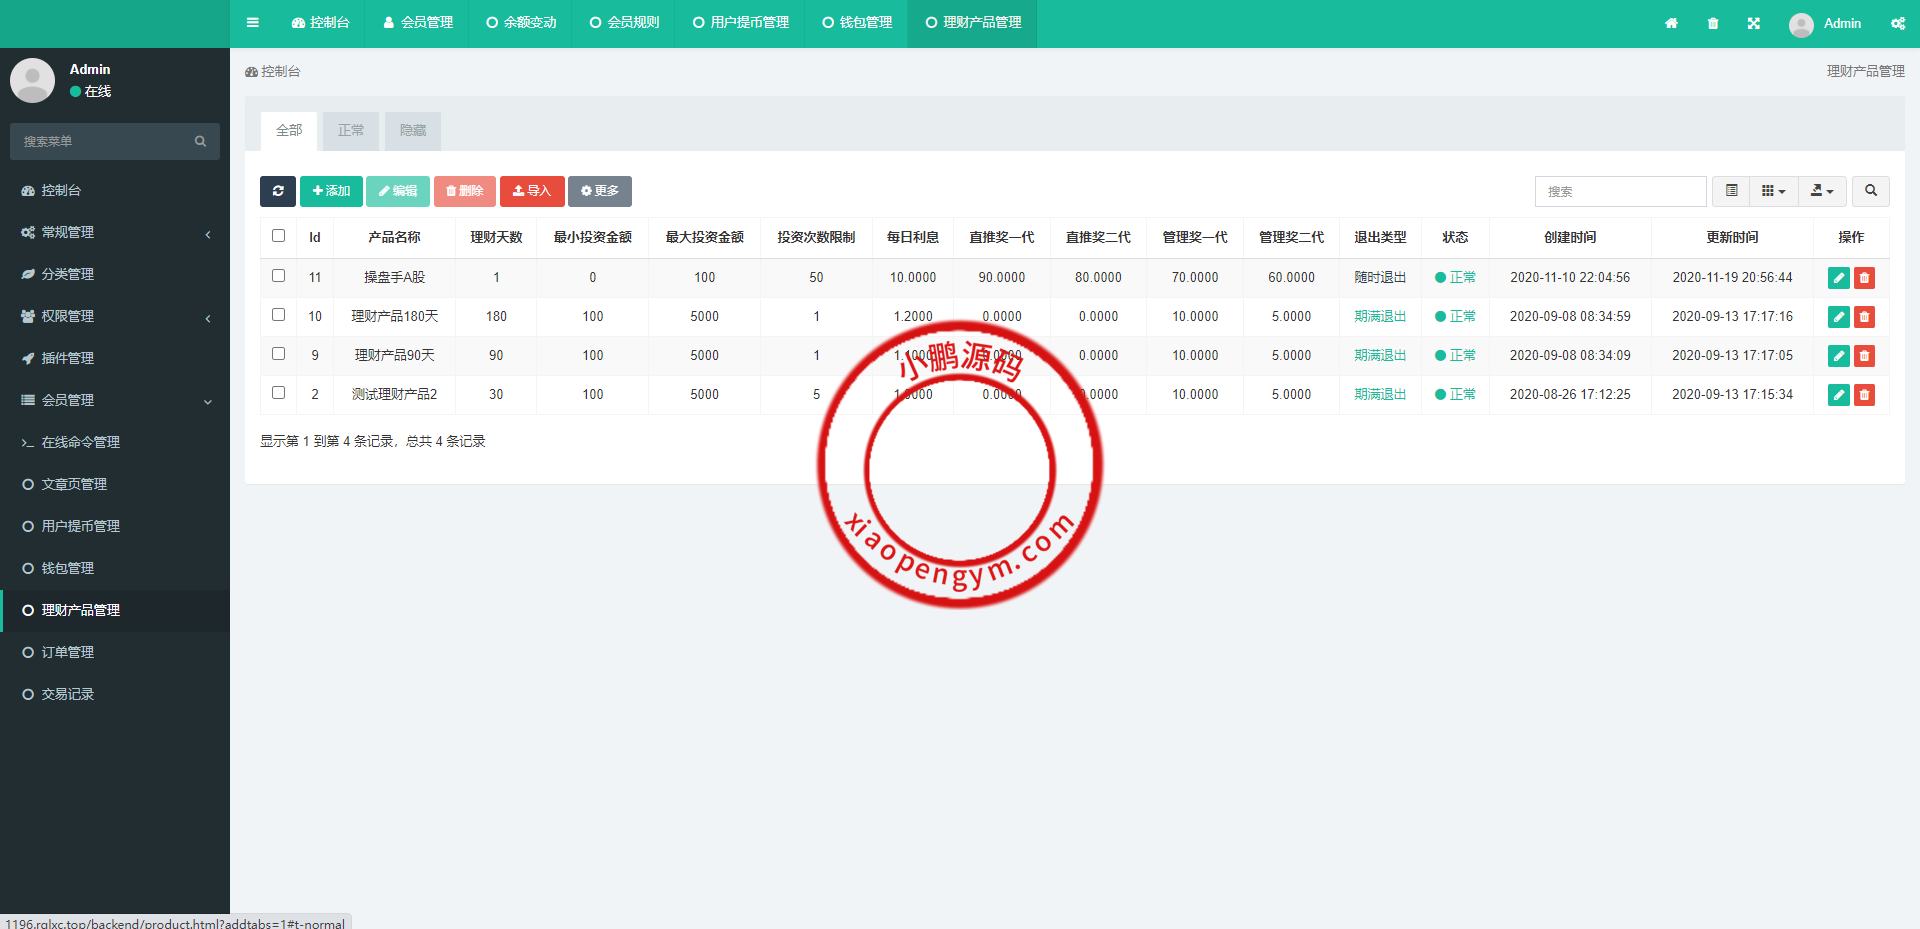Open the export data dropdown
Screen dimensions: 1920x929
(x=1822, y=191)
